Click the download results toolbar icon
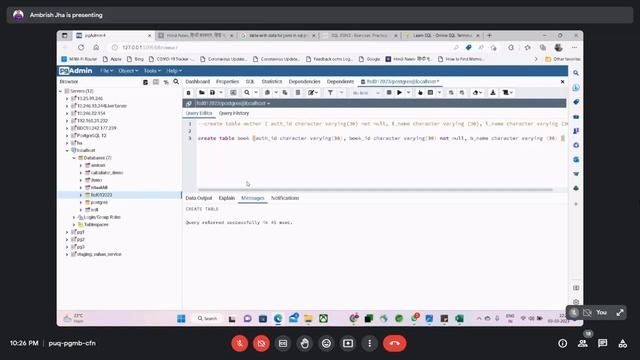 (x=493, y=93)
